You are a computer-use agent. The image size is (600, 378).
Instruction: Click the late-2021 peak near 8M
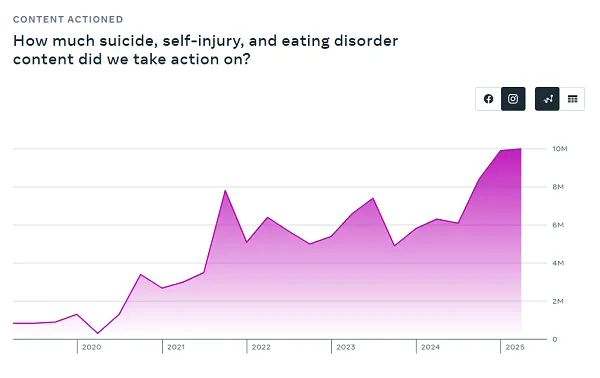coord(225,191)
